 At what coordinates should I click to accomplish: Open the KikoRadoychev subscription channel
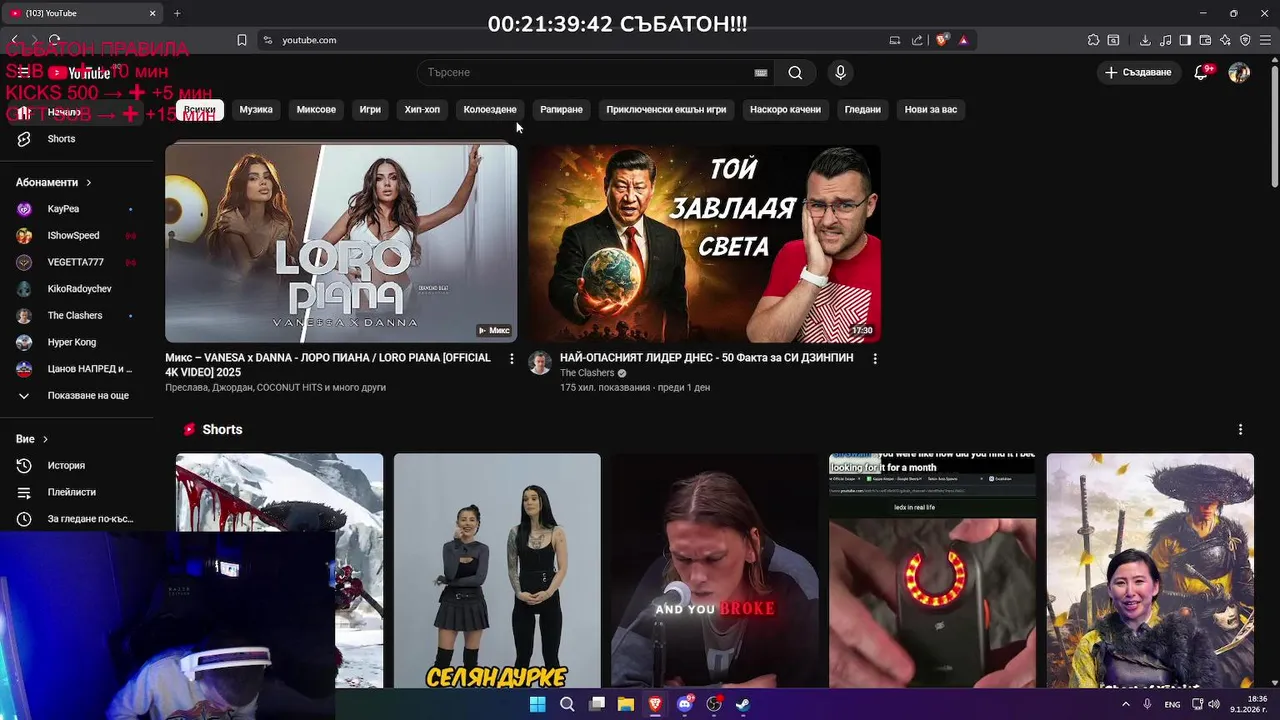point(78,289)
